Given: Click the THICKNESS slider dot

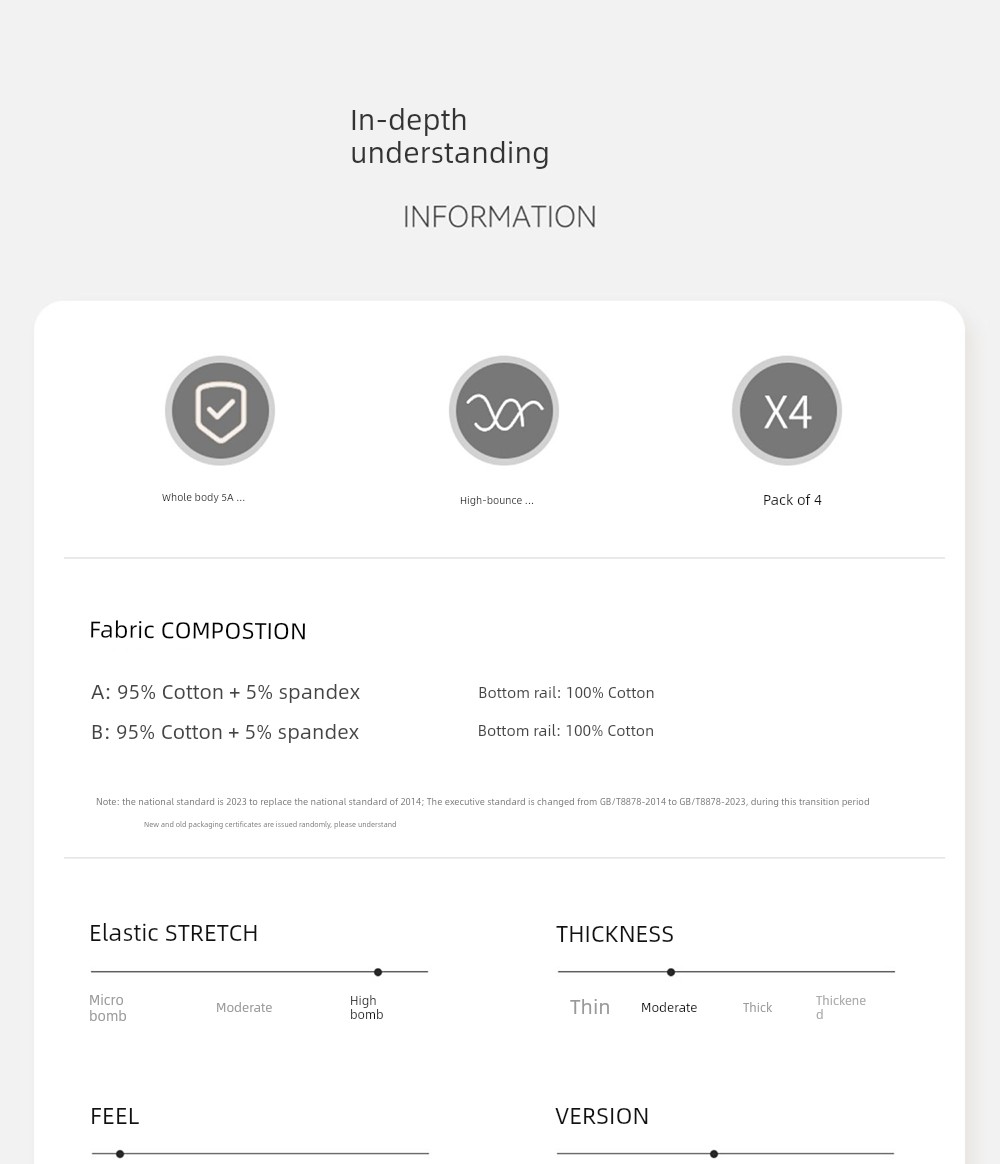Looking at the screenshot, I should (x=671, y=972).
